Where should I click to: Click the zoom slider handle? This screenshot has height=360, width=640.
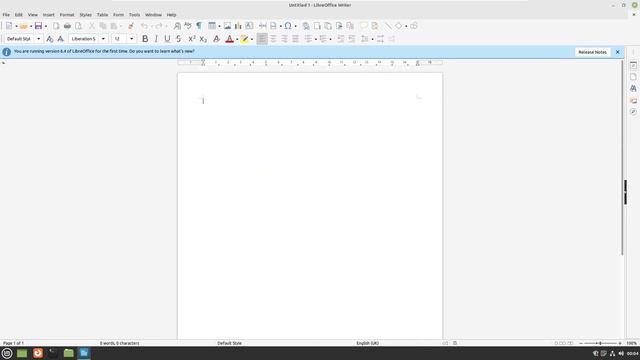(600, 343)
